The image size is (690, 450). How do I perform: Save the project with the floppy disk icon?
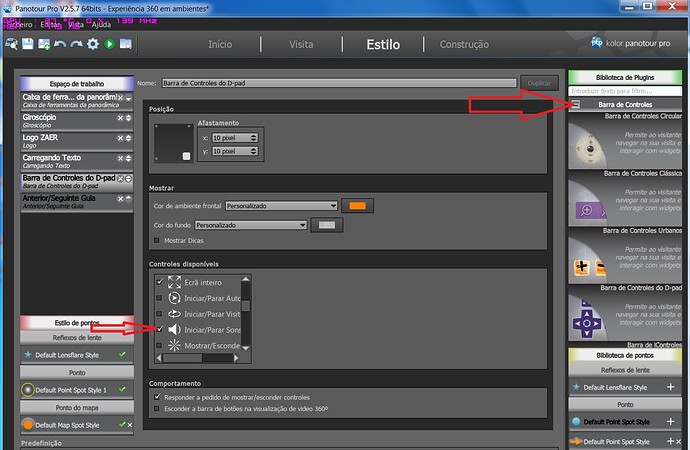(27, 44)
